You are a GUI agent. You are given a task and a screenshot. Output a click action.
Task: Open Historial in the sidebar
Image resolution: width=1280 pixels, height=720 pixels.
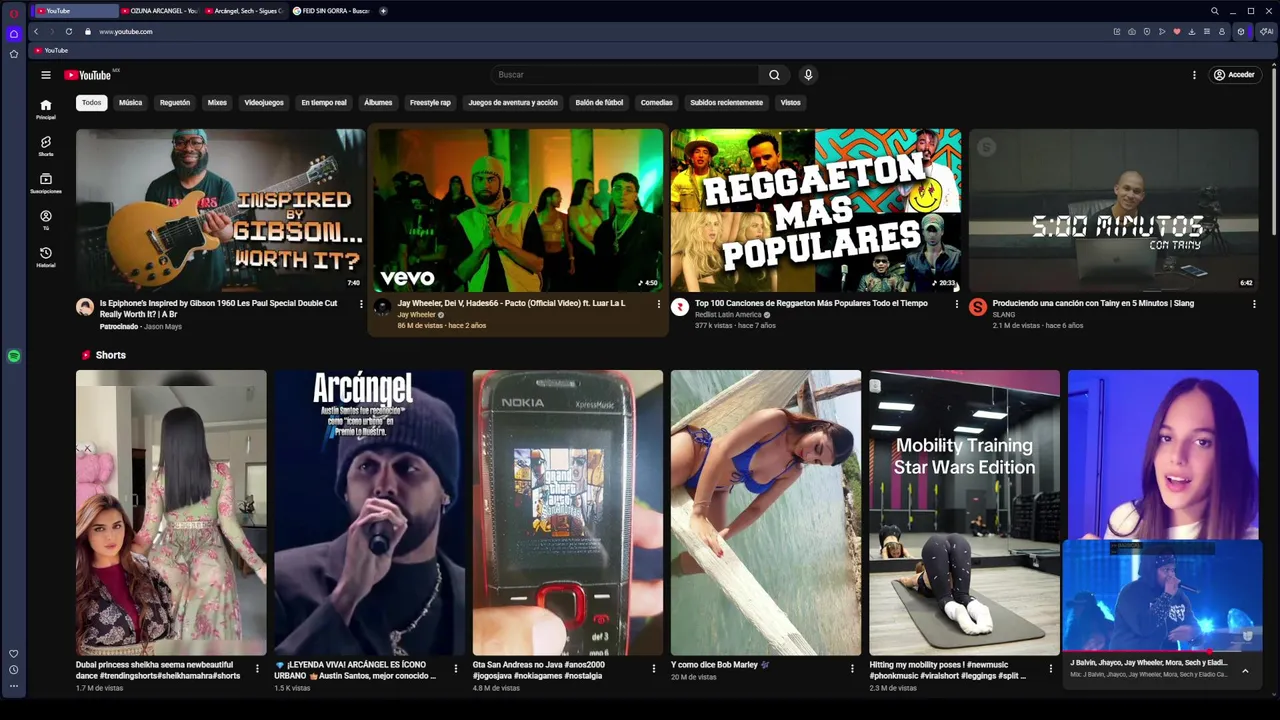[x=45, y=257]
